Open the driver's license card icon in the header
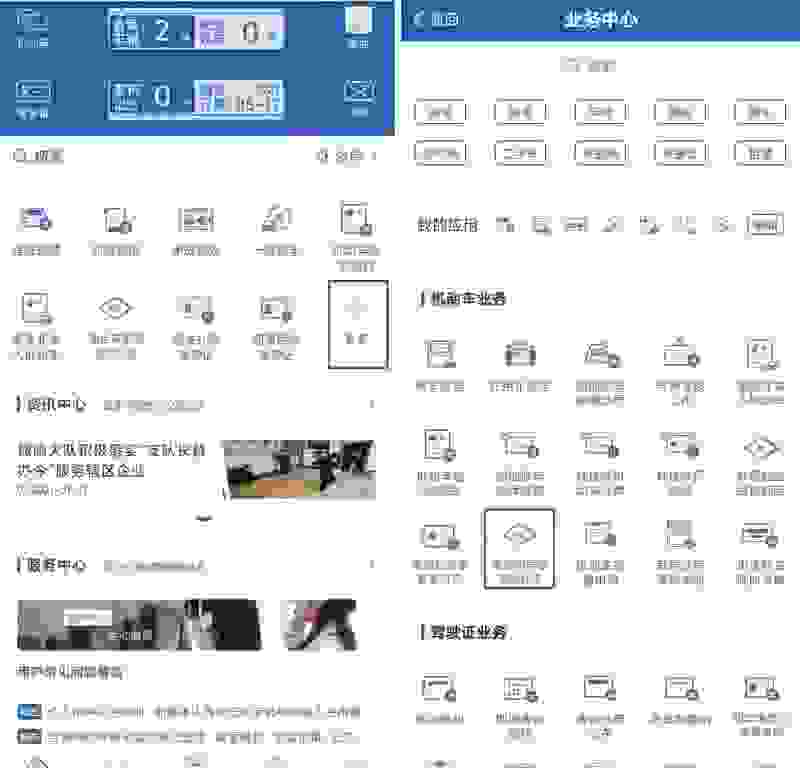Image resolution: width=800 pixels, height=768 pixels. click(x=34, y=92)
